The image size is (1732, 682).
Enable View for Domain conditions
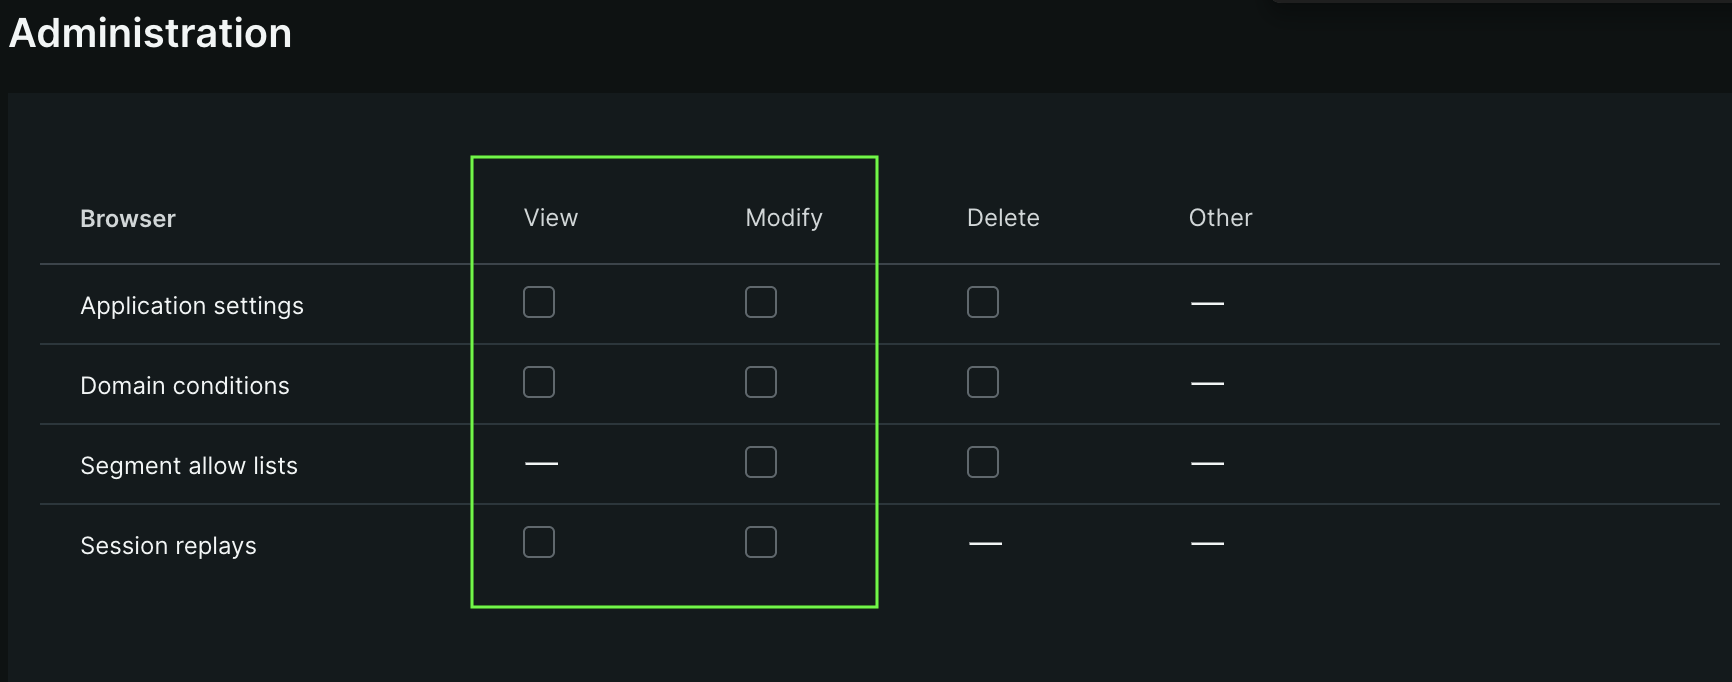[x=539, y=382]
